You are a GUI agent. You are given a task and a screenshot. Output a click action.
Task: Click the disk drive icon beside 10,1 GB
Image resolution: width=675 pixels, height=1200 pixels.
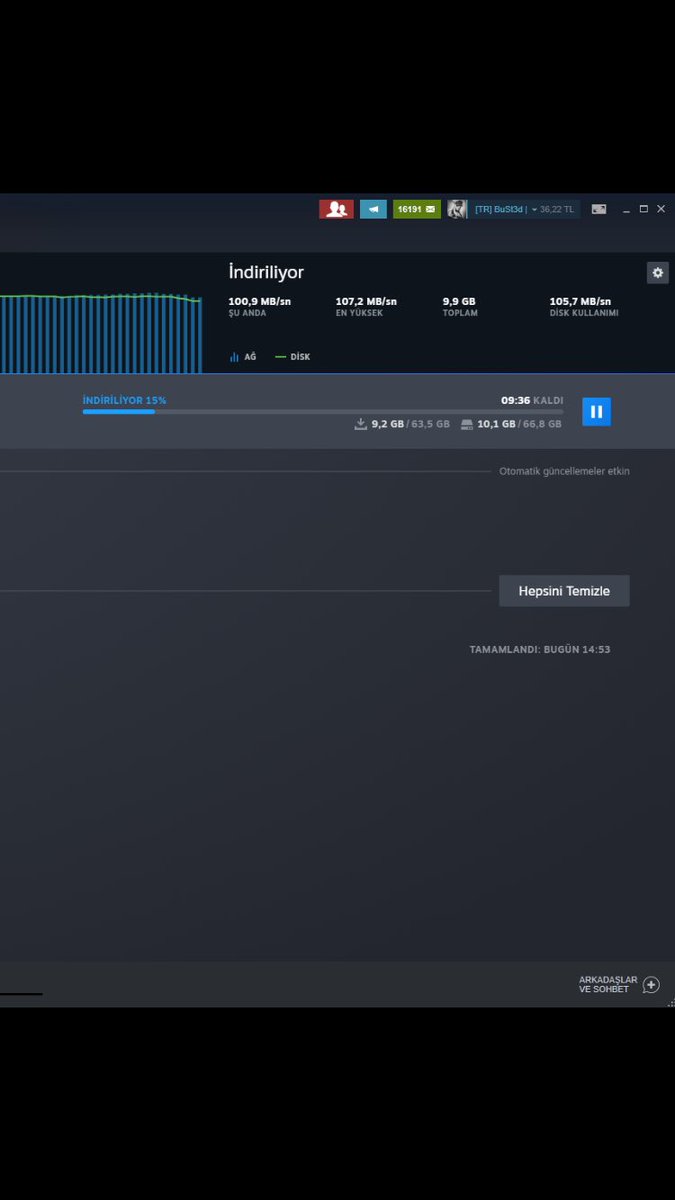point(467,424)
